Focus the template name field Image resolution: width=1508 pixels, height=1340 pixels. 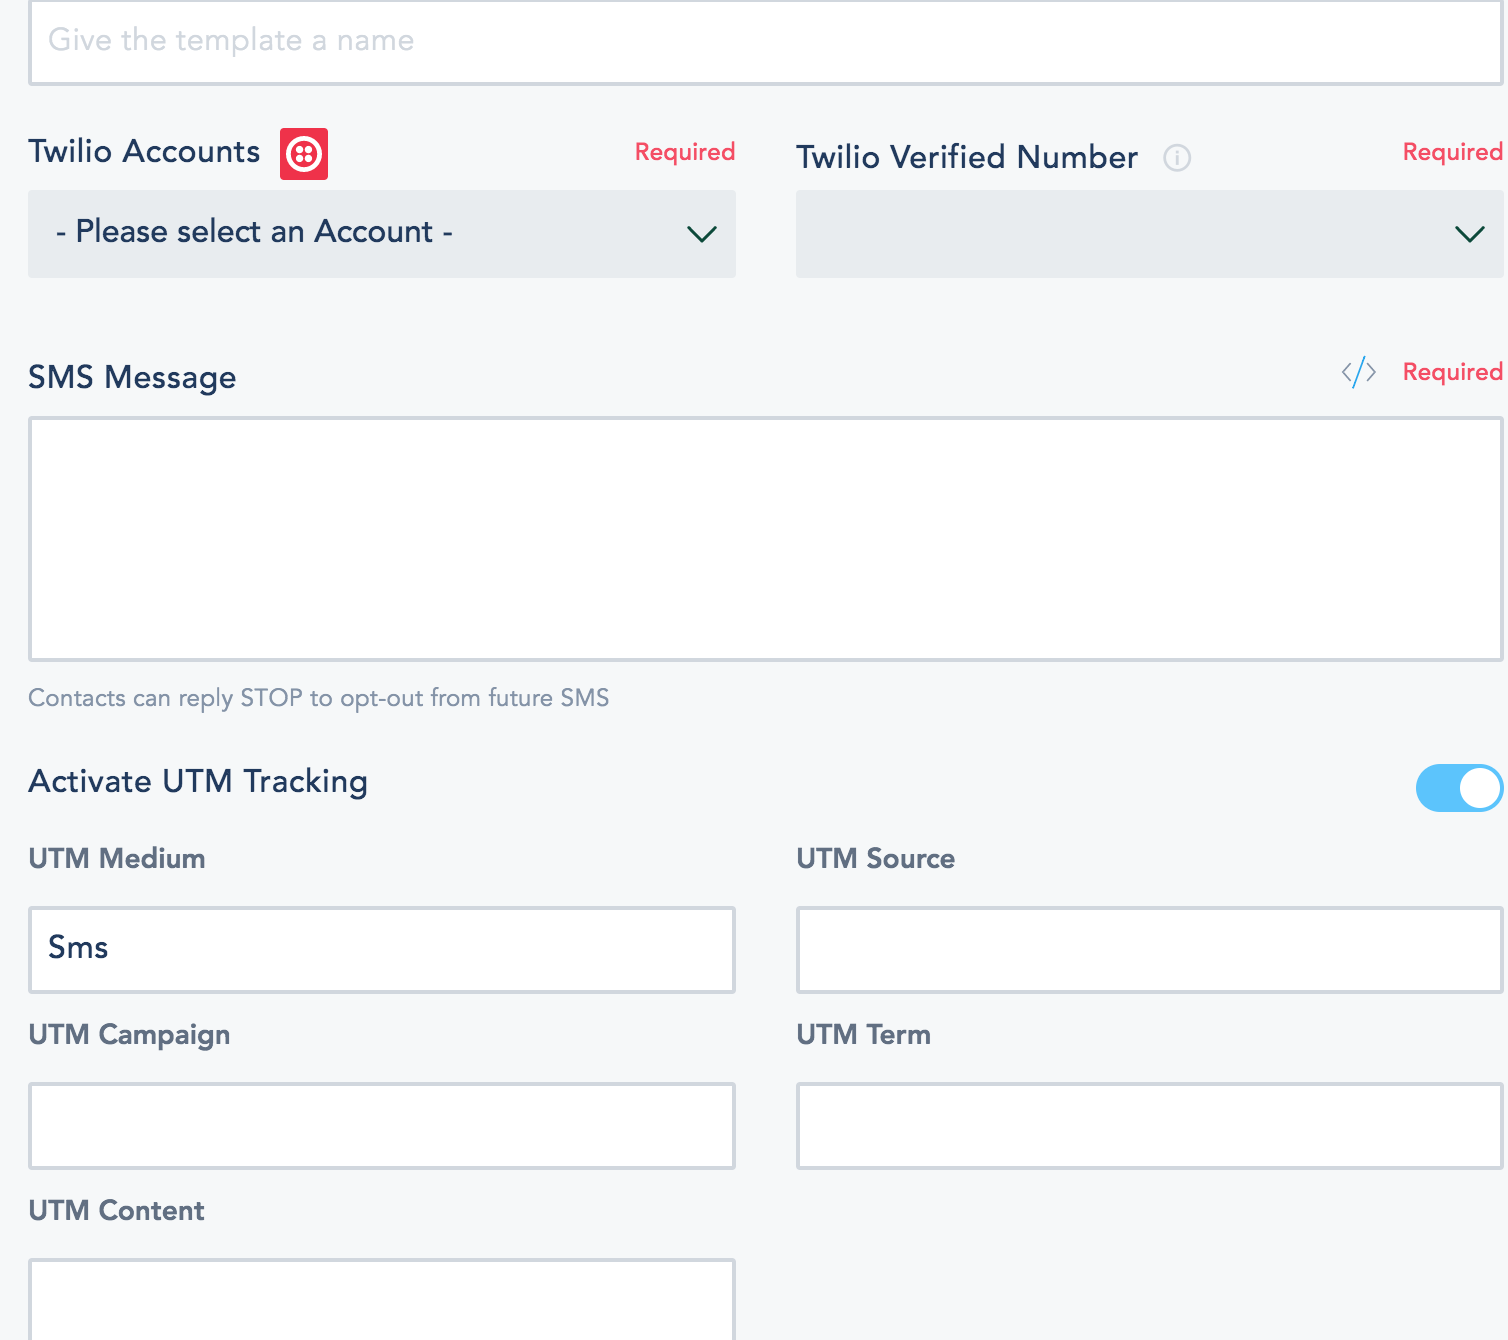pyautogui.click(x=766, y=42)
